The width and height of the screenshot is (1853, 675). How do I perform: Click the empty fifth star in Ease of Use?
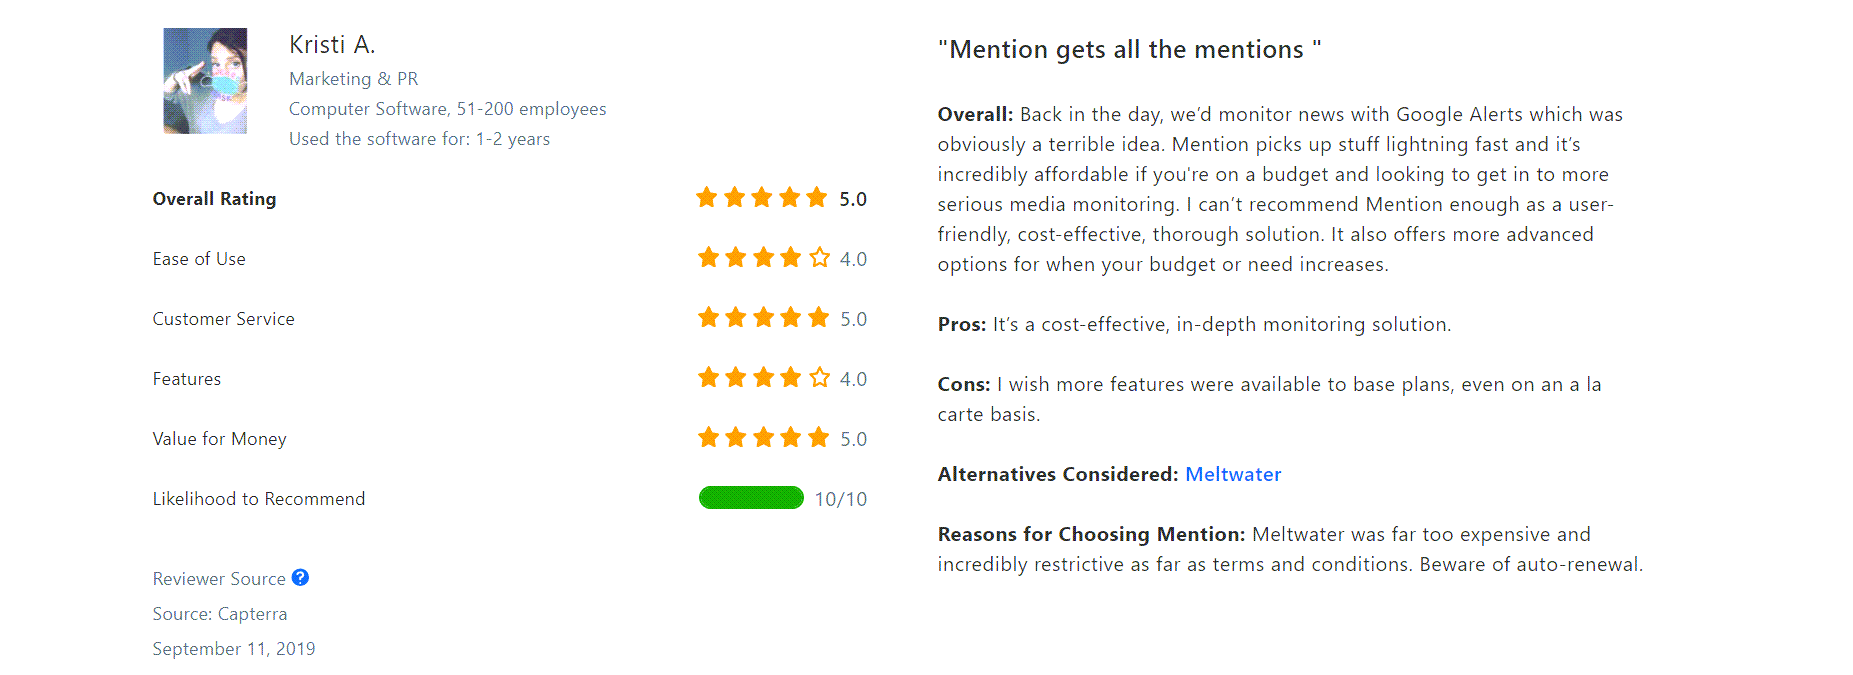(819, 258)
